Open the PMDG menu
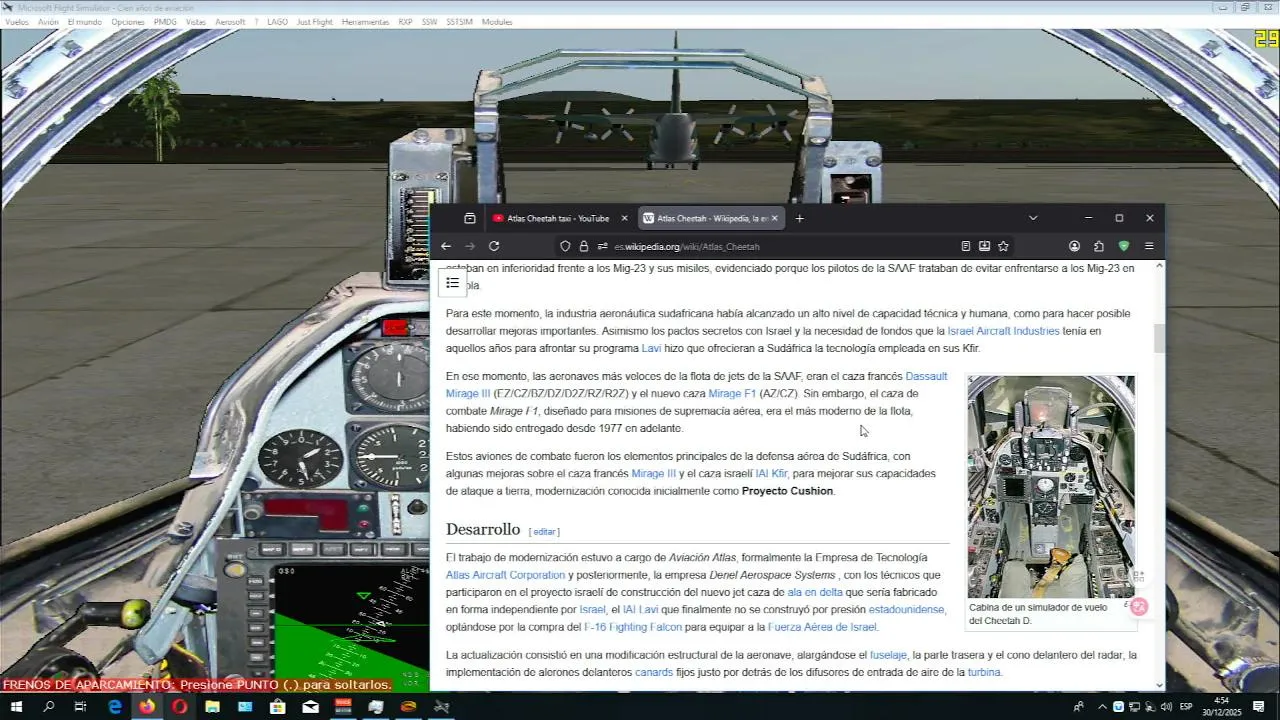This screenshot has width=1280, height=720. (165, 22)
